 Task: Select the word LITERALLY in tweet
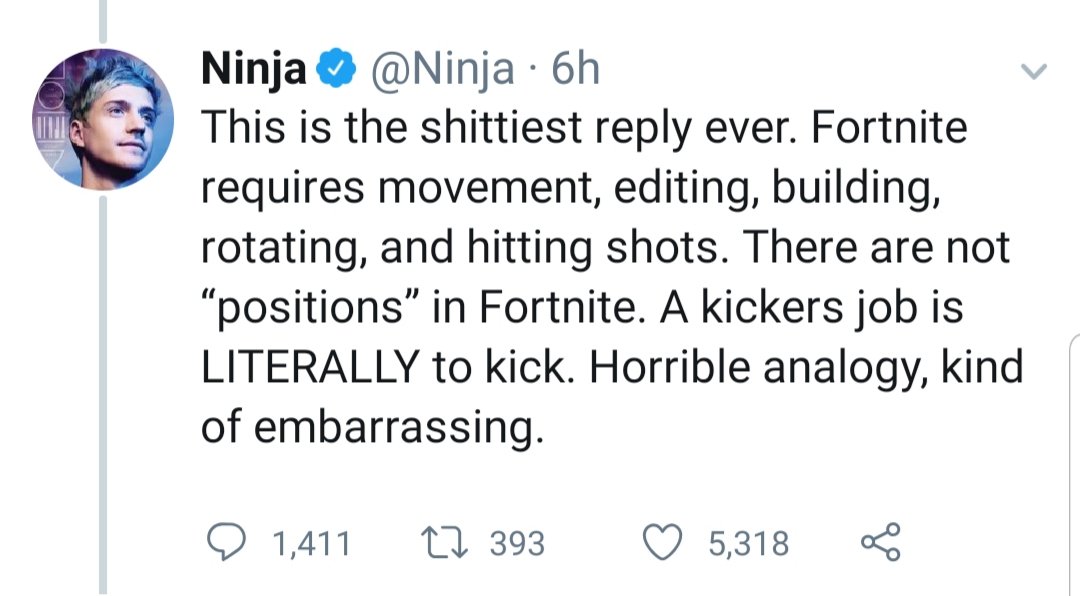click(x=311, y=367)
